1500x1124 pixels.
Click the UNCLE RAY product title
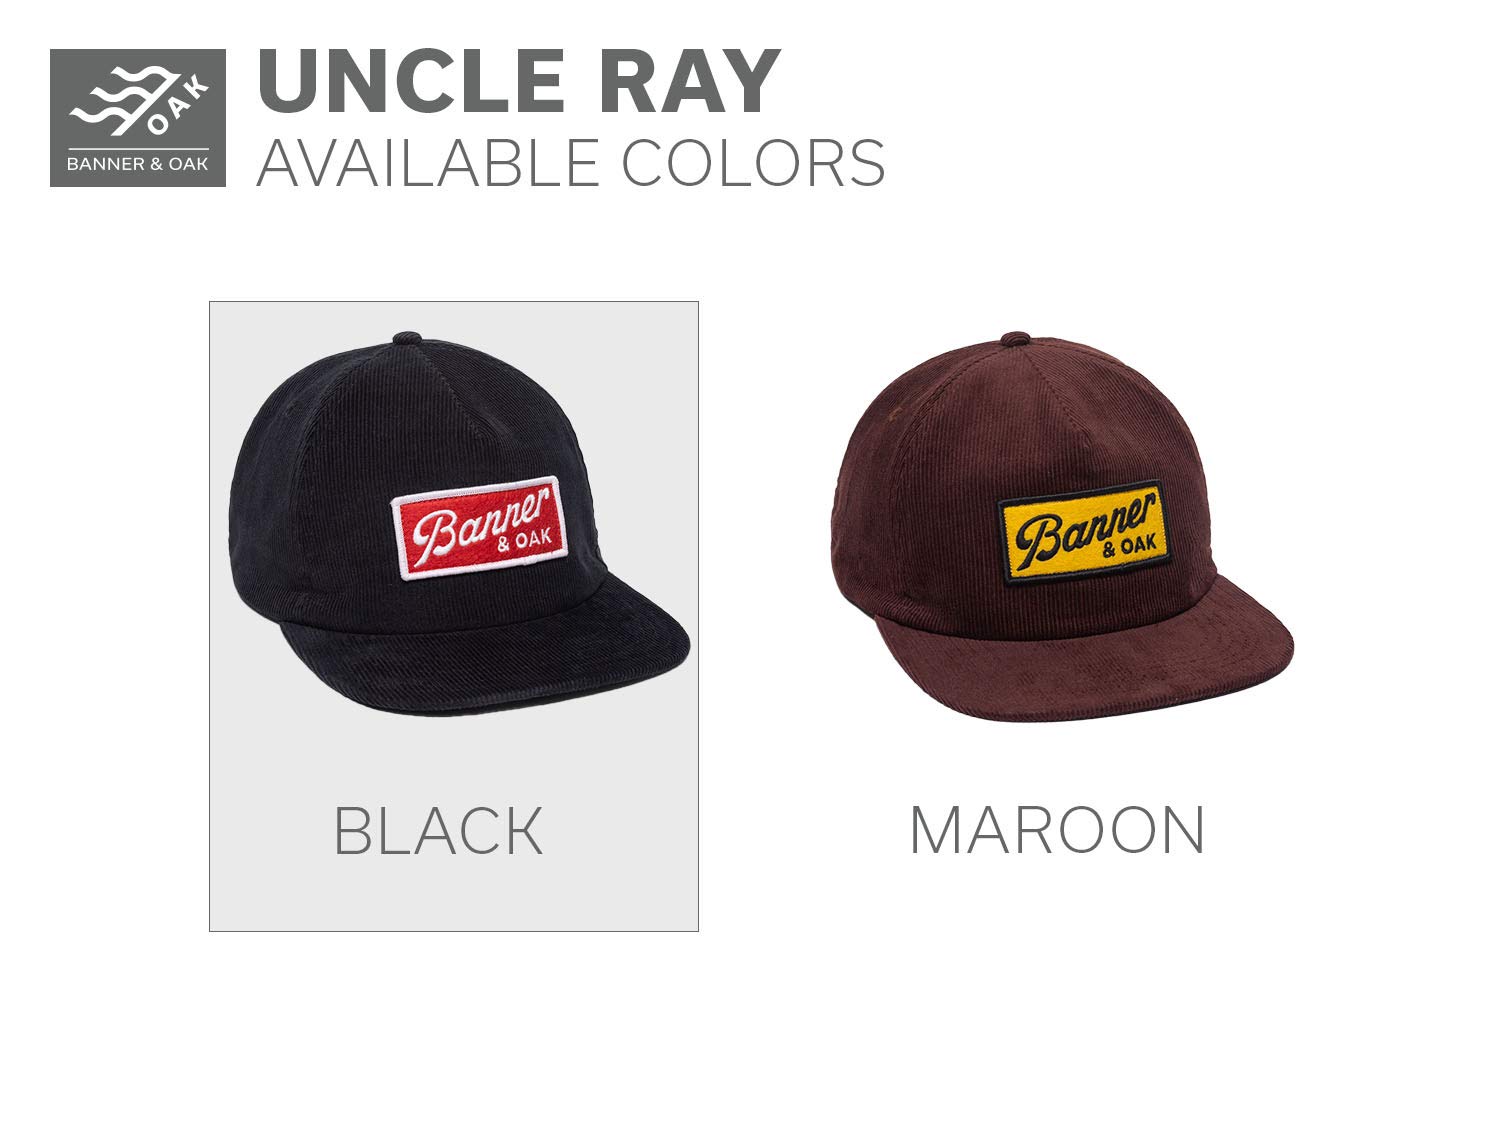coord(520,81)
